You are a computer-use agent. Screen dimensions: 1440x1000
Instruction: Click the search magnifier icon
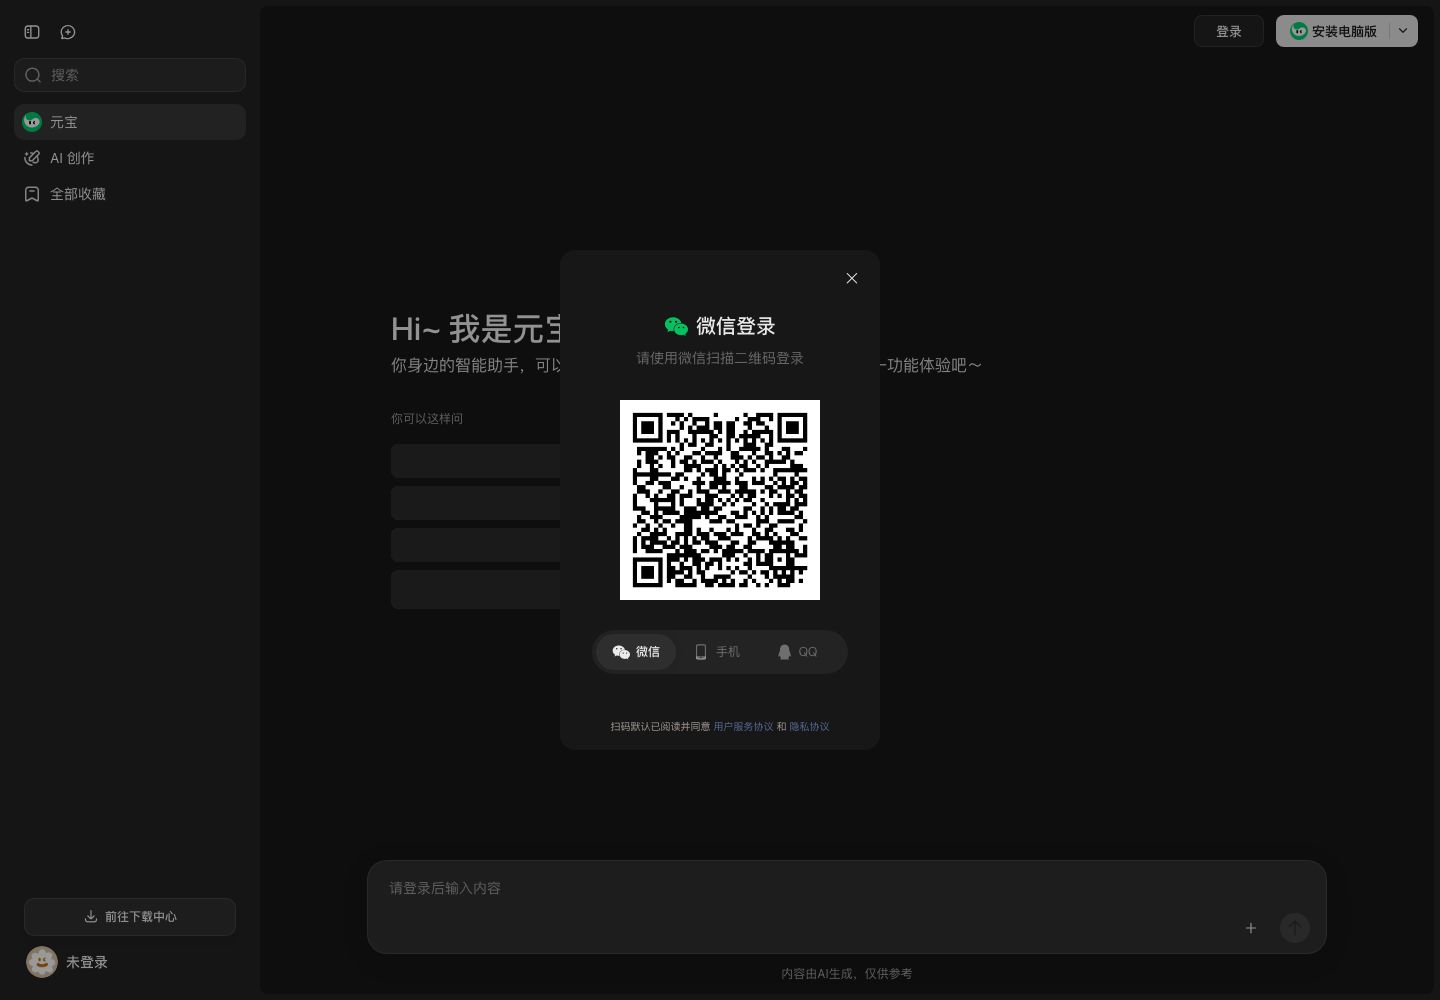33,75
